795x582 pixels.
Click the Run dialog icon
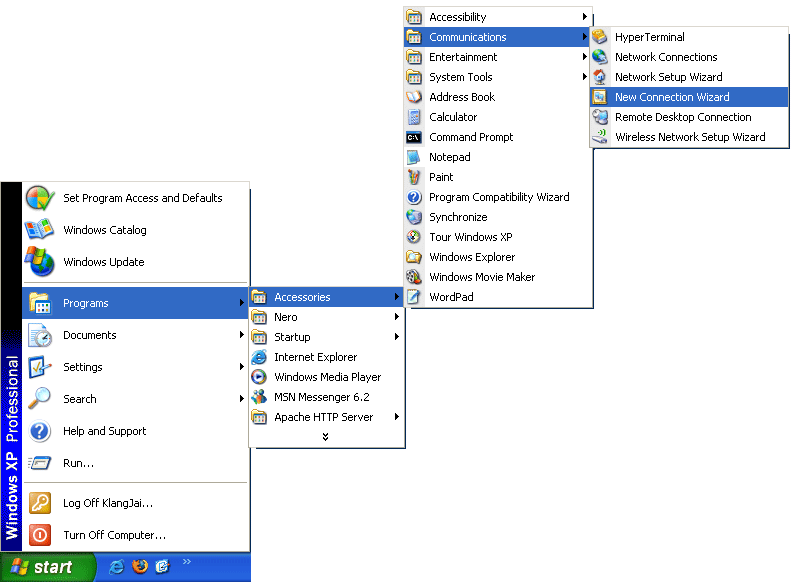pyautogui.click(x=40, y=463)
